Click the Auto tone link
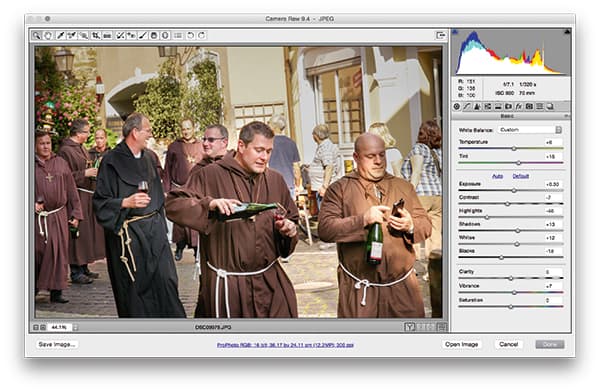This screenshot has width=600, height=392. coord(497,176)
